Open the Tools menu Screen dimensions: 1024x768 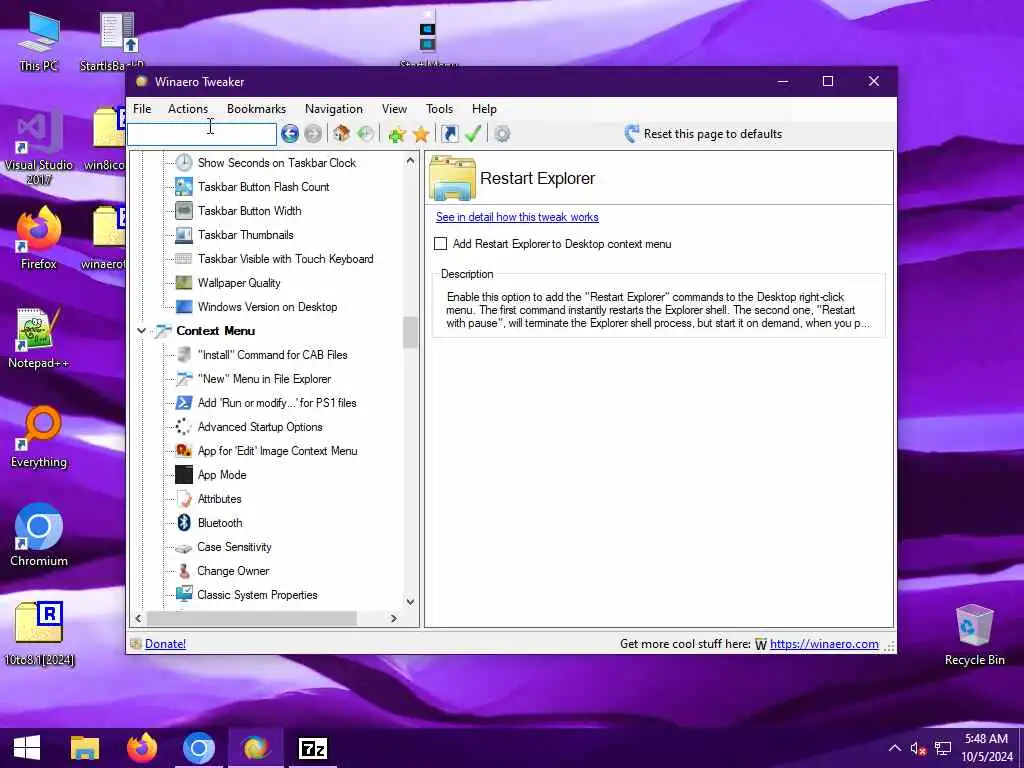[x=440, y=109]
